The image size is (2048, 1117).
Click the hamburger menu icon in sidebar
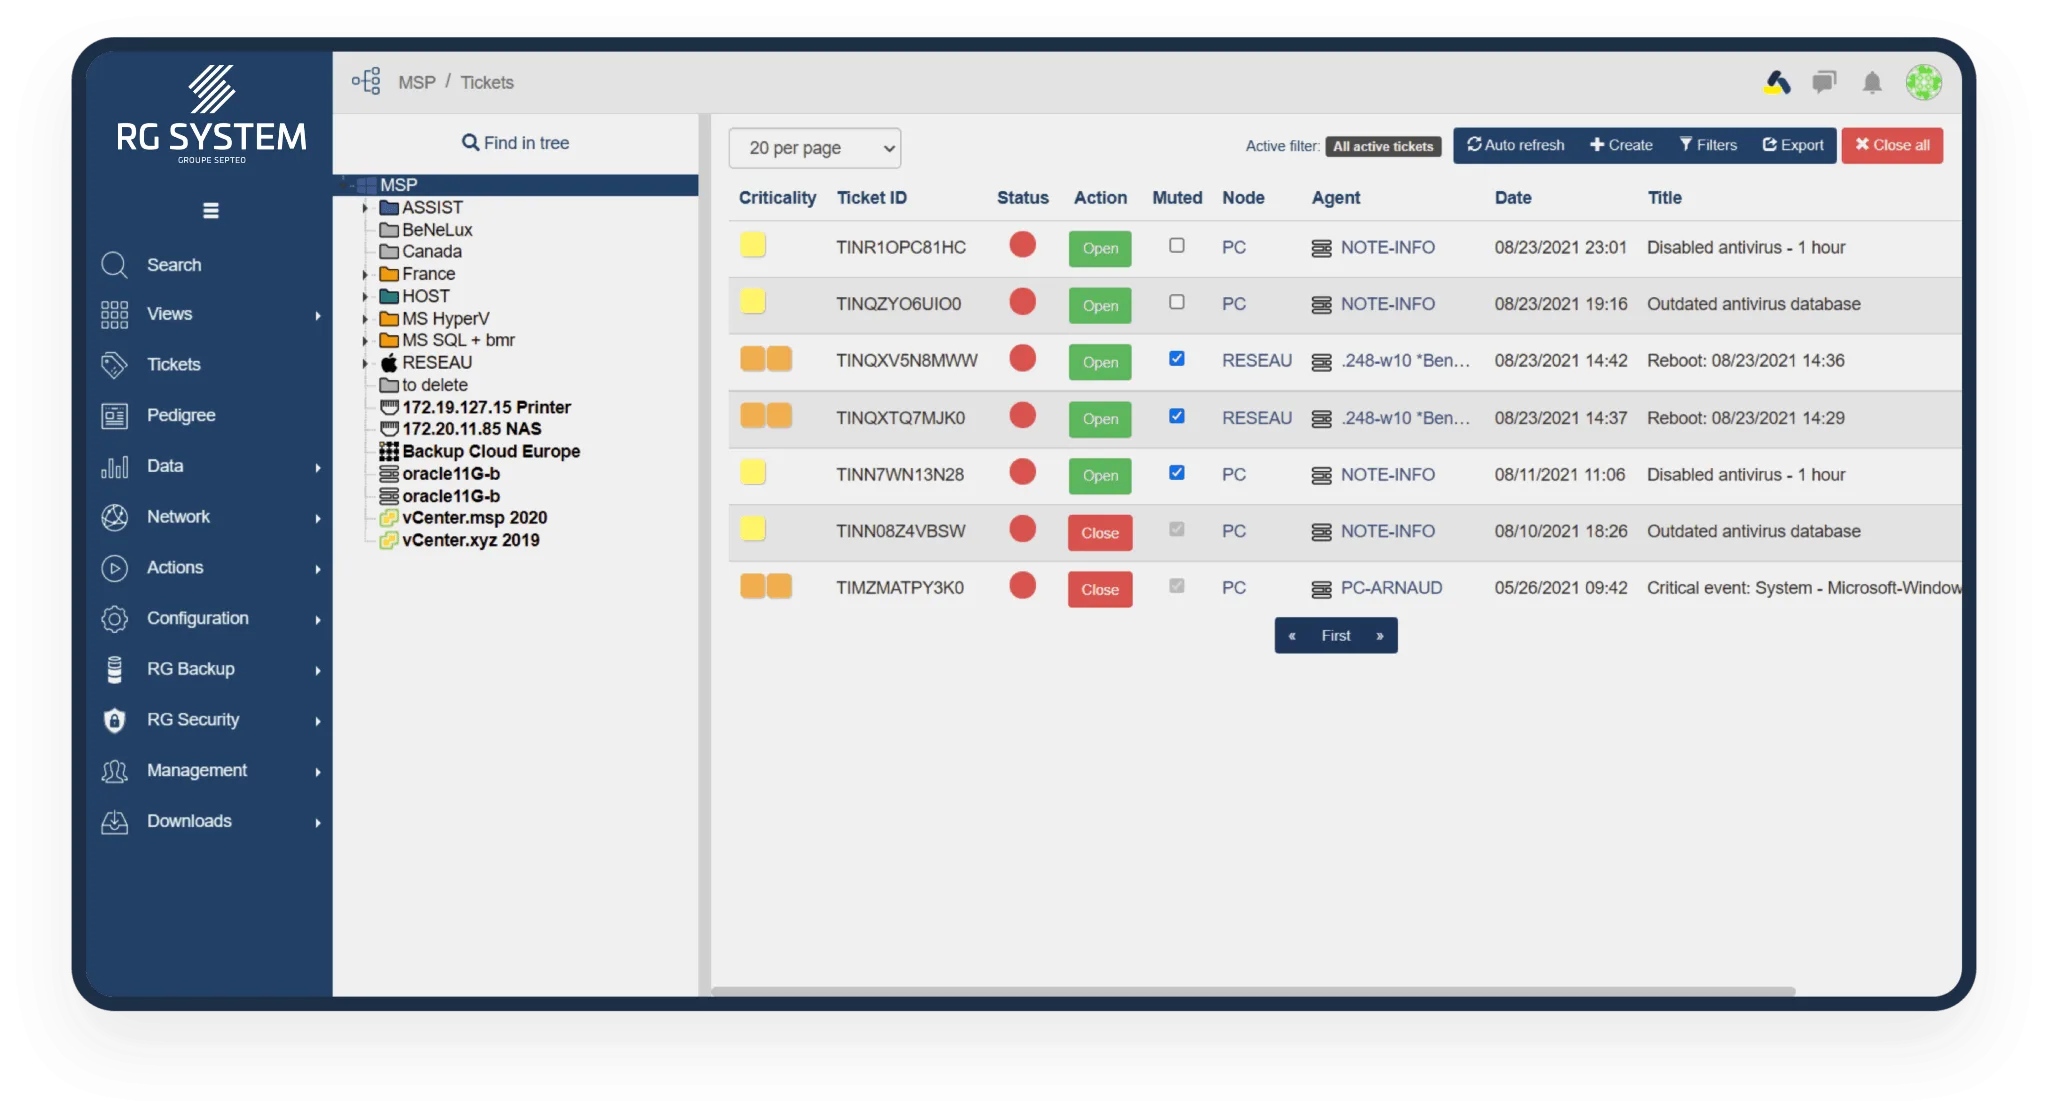pyautogui.click(x=210, y=211)
